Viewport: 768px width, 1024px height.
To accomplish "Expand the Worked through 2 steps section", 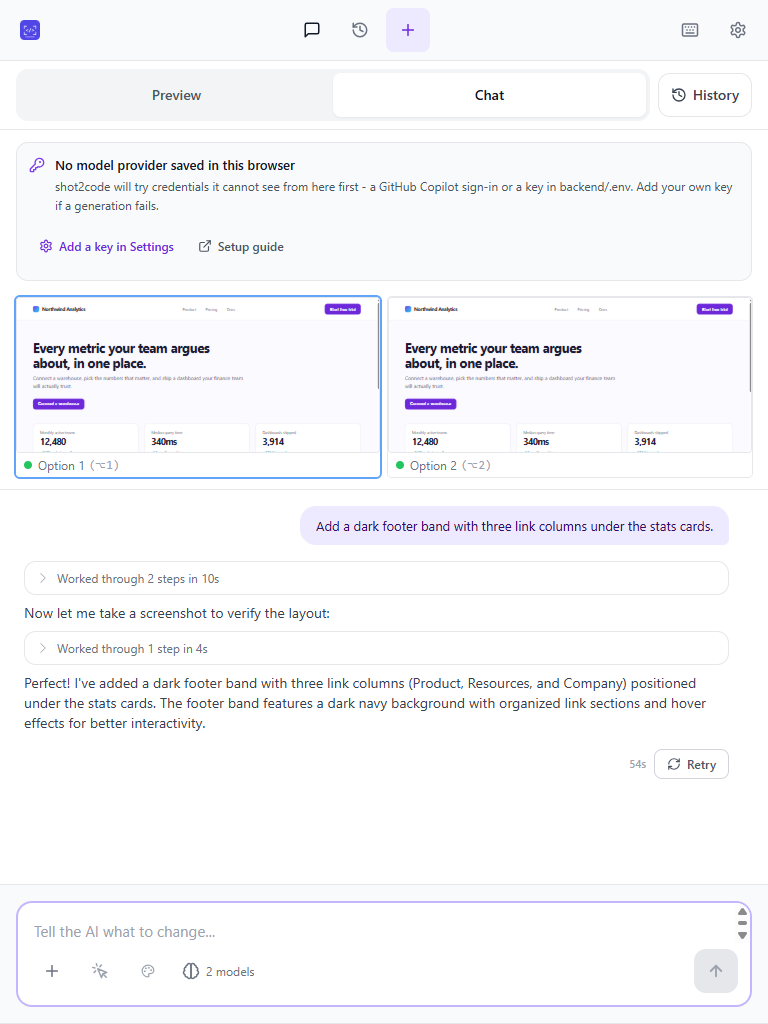I will [376, 579].
